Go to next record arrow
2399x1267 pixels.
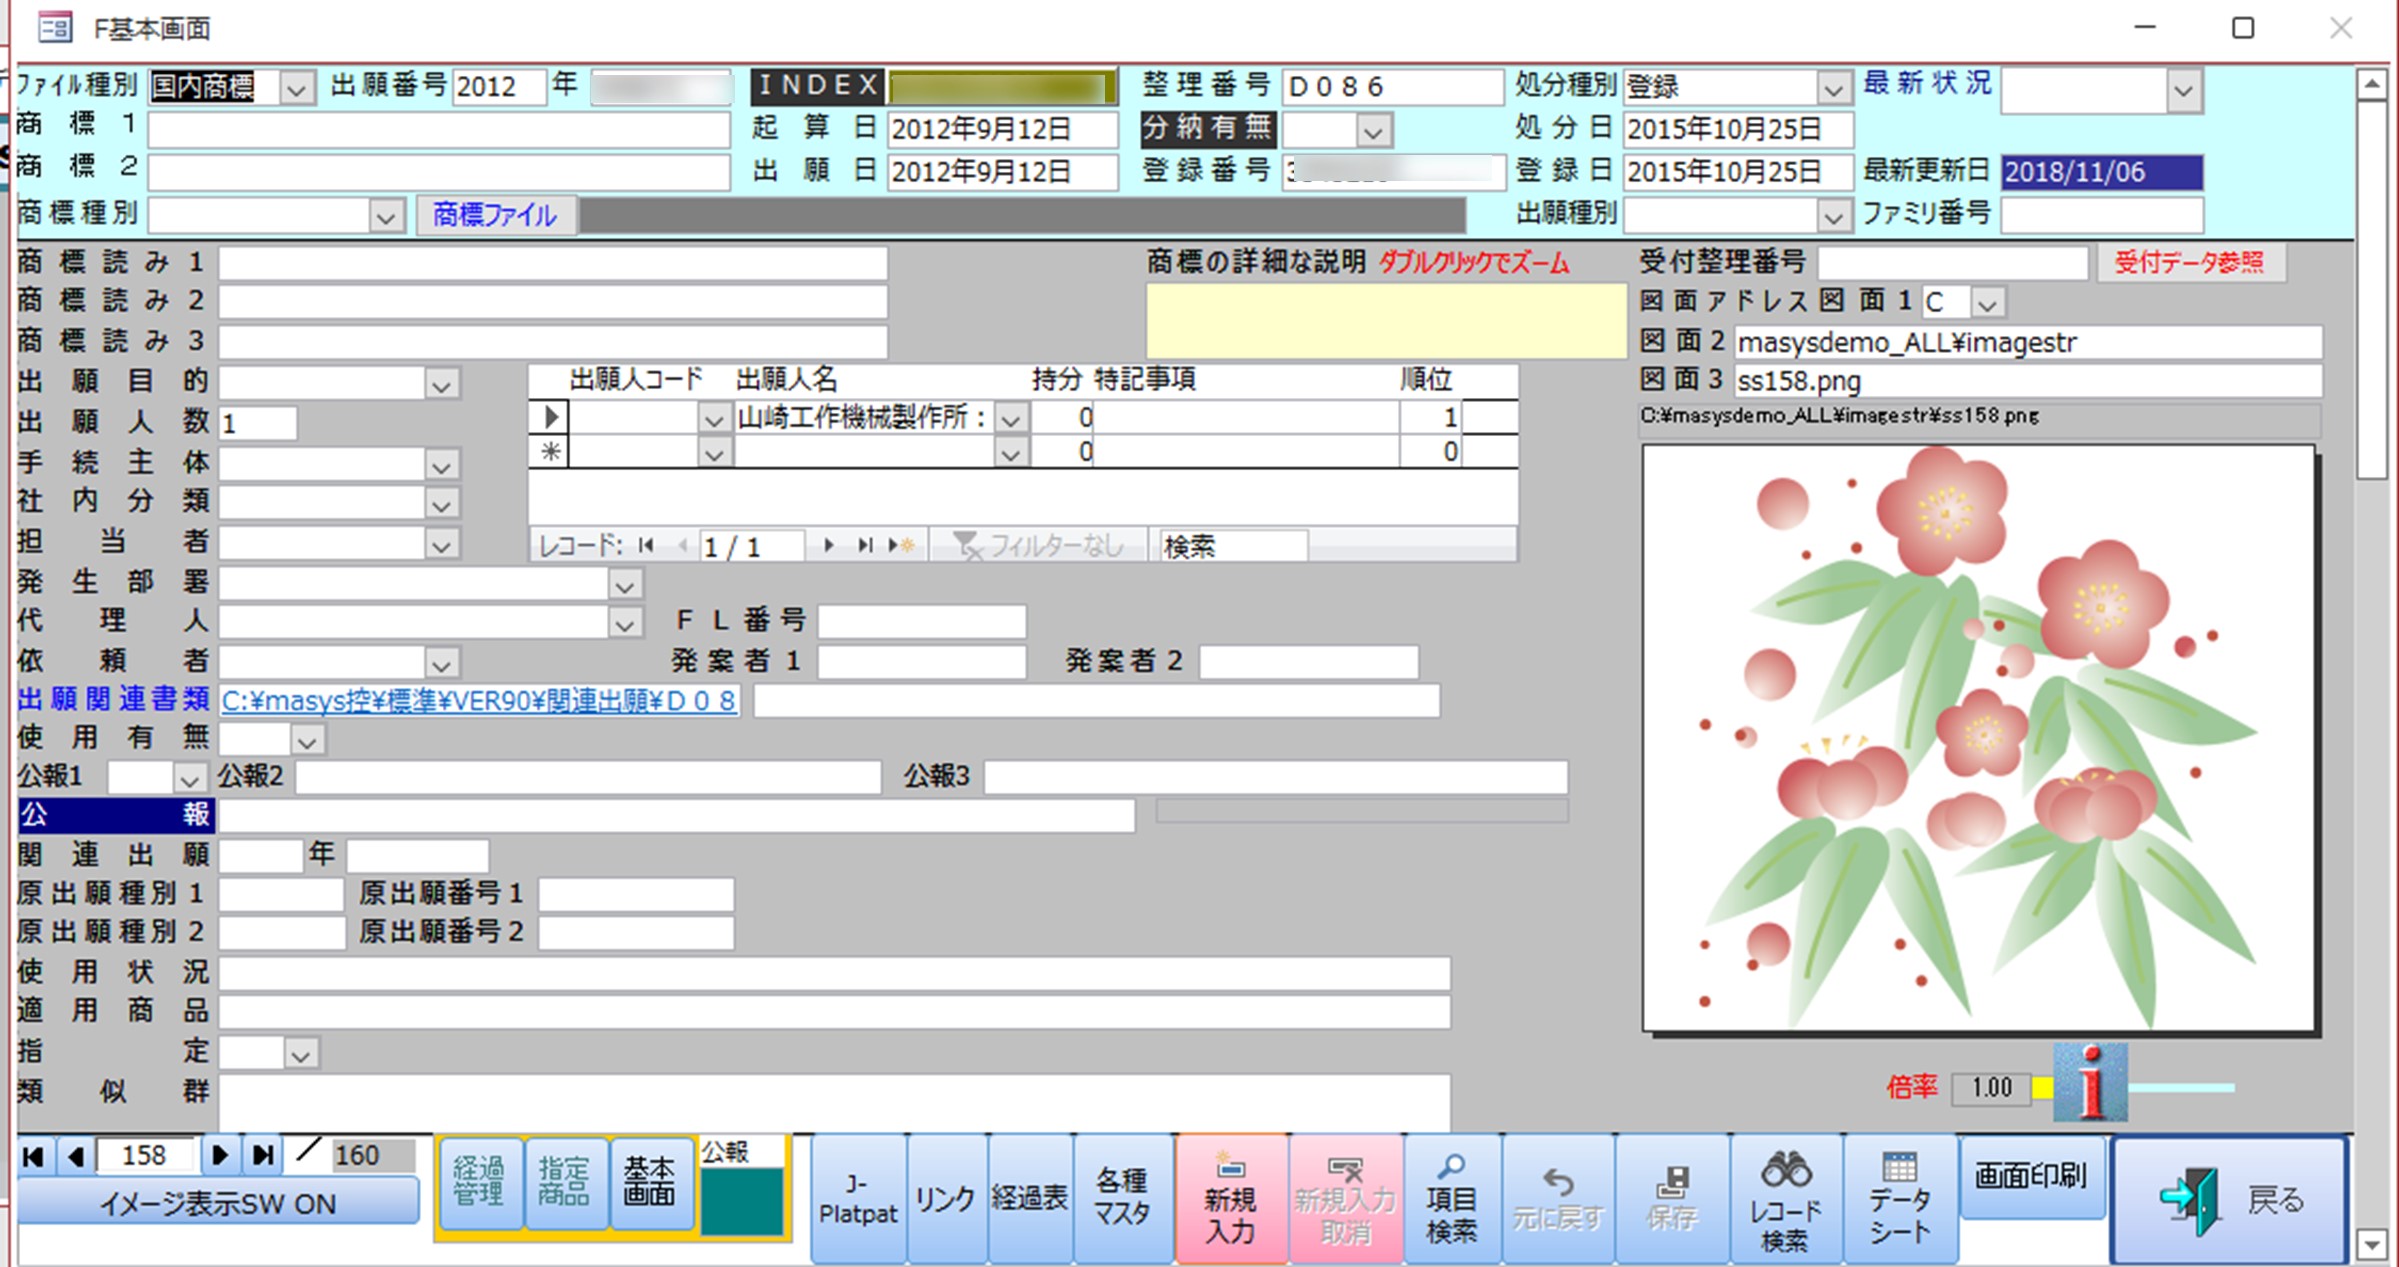click(x=219, y=1156)
